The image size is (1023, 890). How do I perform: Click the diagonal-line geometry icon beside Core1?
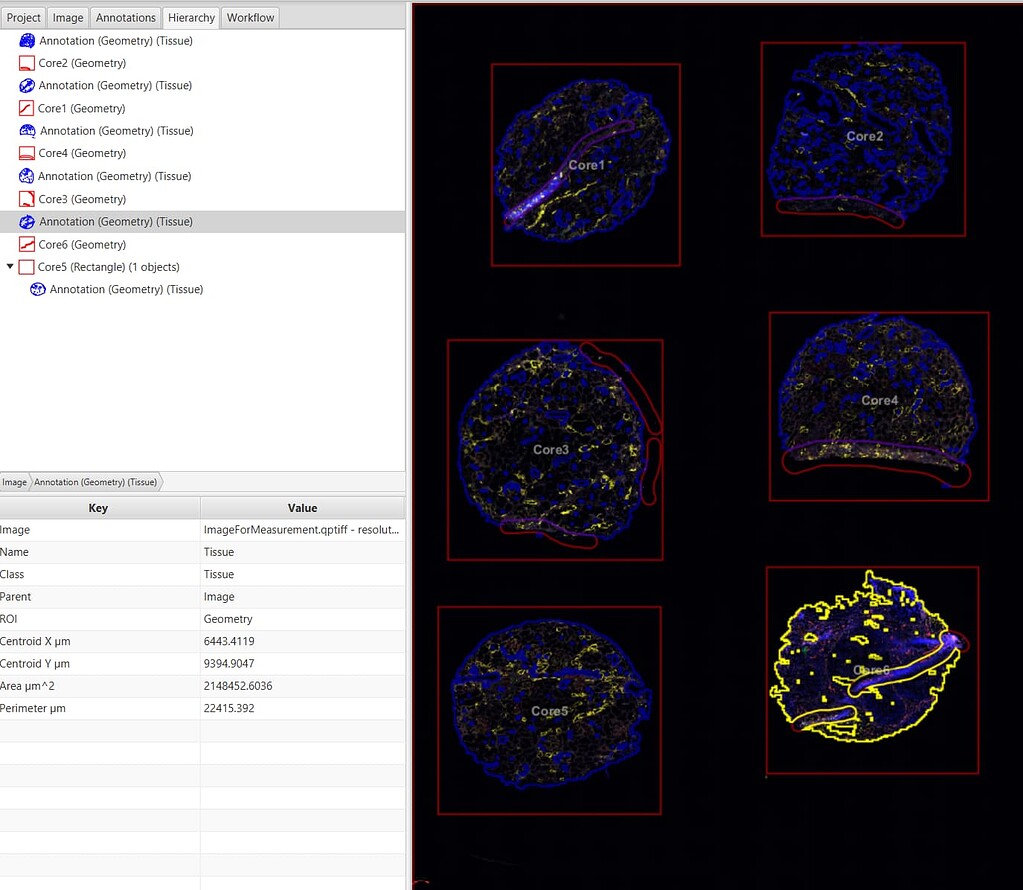point(25,108)
